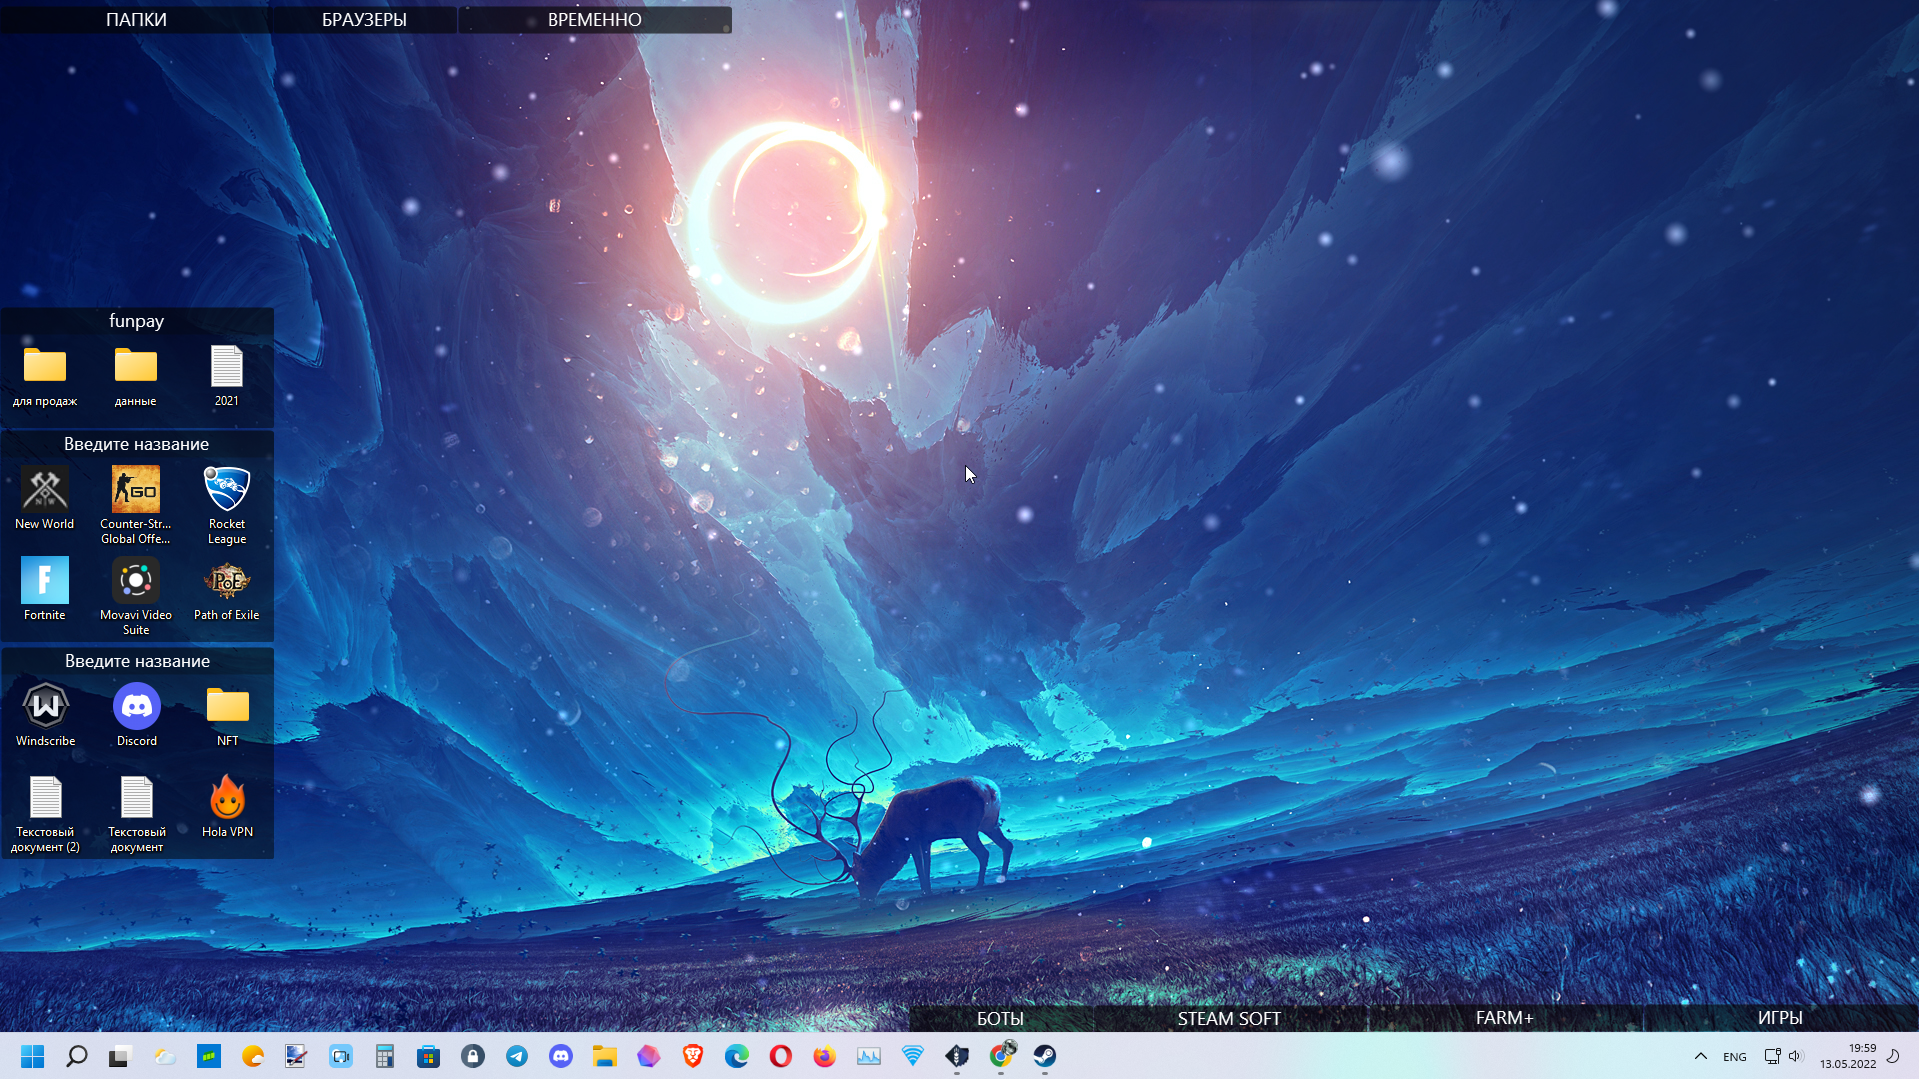Select the Fortnite shortcut
Screen dimensions: 1919x1079
tap(45, 590)
